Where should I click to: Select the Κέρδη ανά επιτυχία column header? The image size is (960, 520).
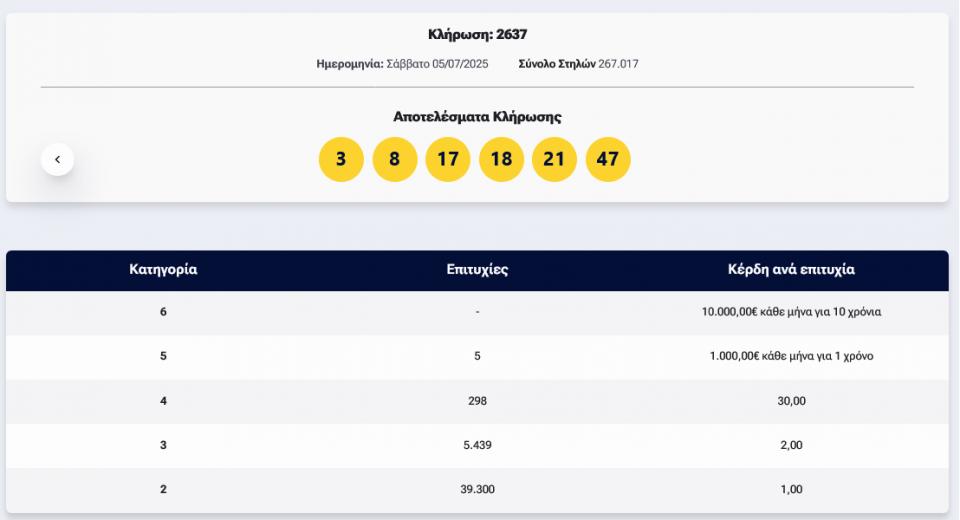point(791,270)
